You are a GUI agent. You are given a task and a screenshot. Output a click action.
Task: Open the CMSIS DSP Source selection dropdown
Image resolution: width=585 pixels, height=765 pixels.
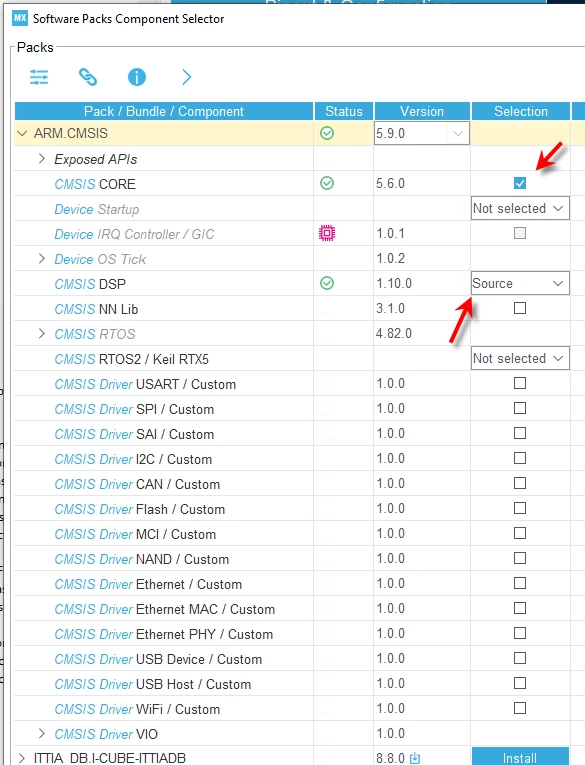coord(520,283)
